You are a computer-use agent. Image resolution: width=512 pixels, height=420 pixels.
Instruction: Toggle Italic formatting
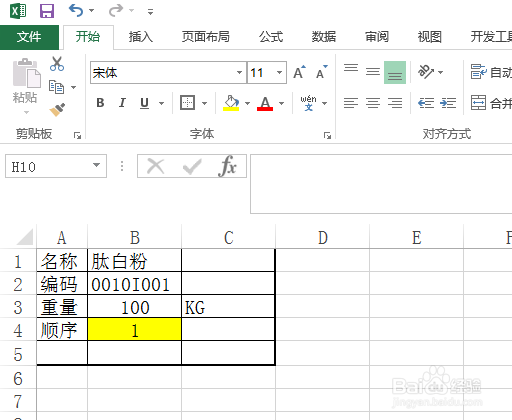pyautogui.click(x=122, y=103)
